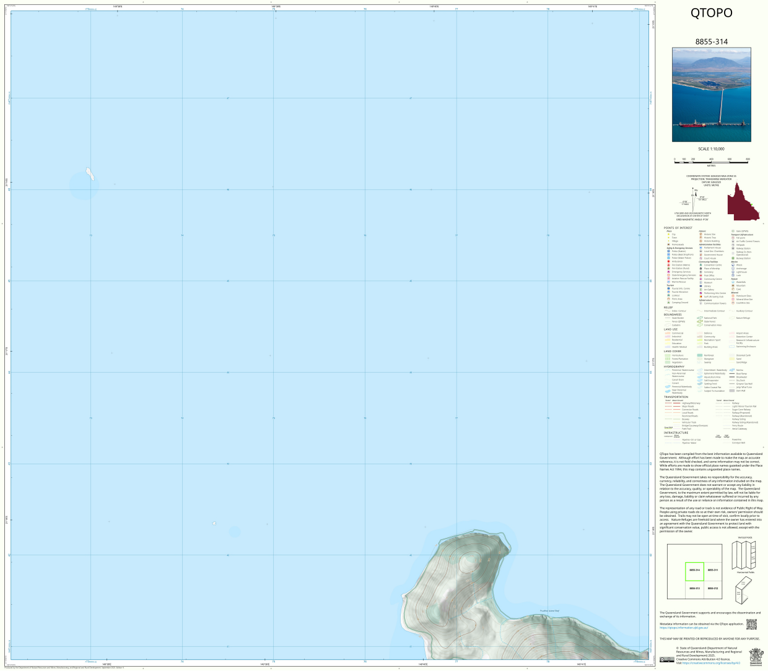
Task: Click the Wharf symbol in the legend
Action: click(733, 265)
